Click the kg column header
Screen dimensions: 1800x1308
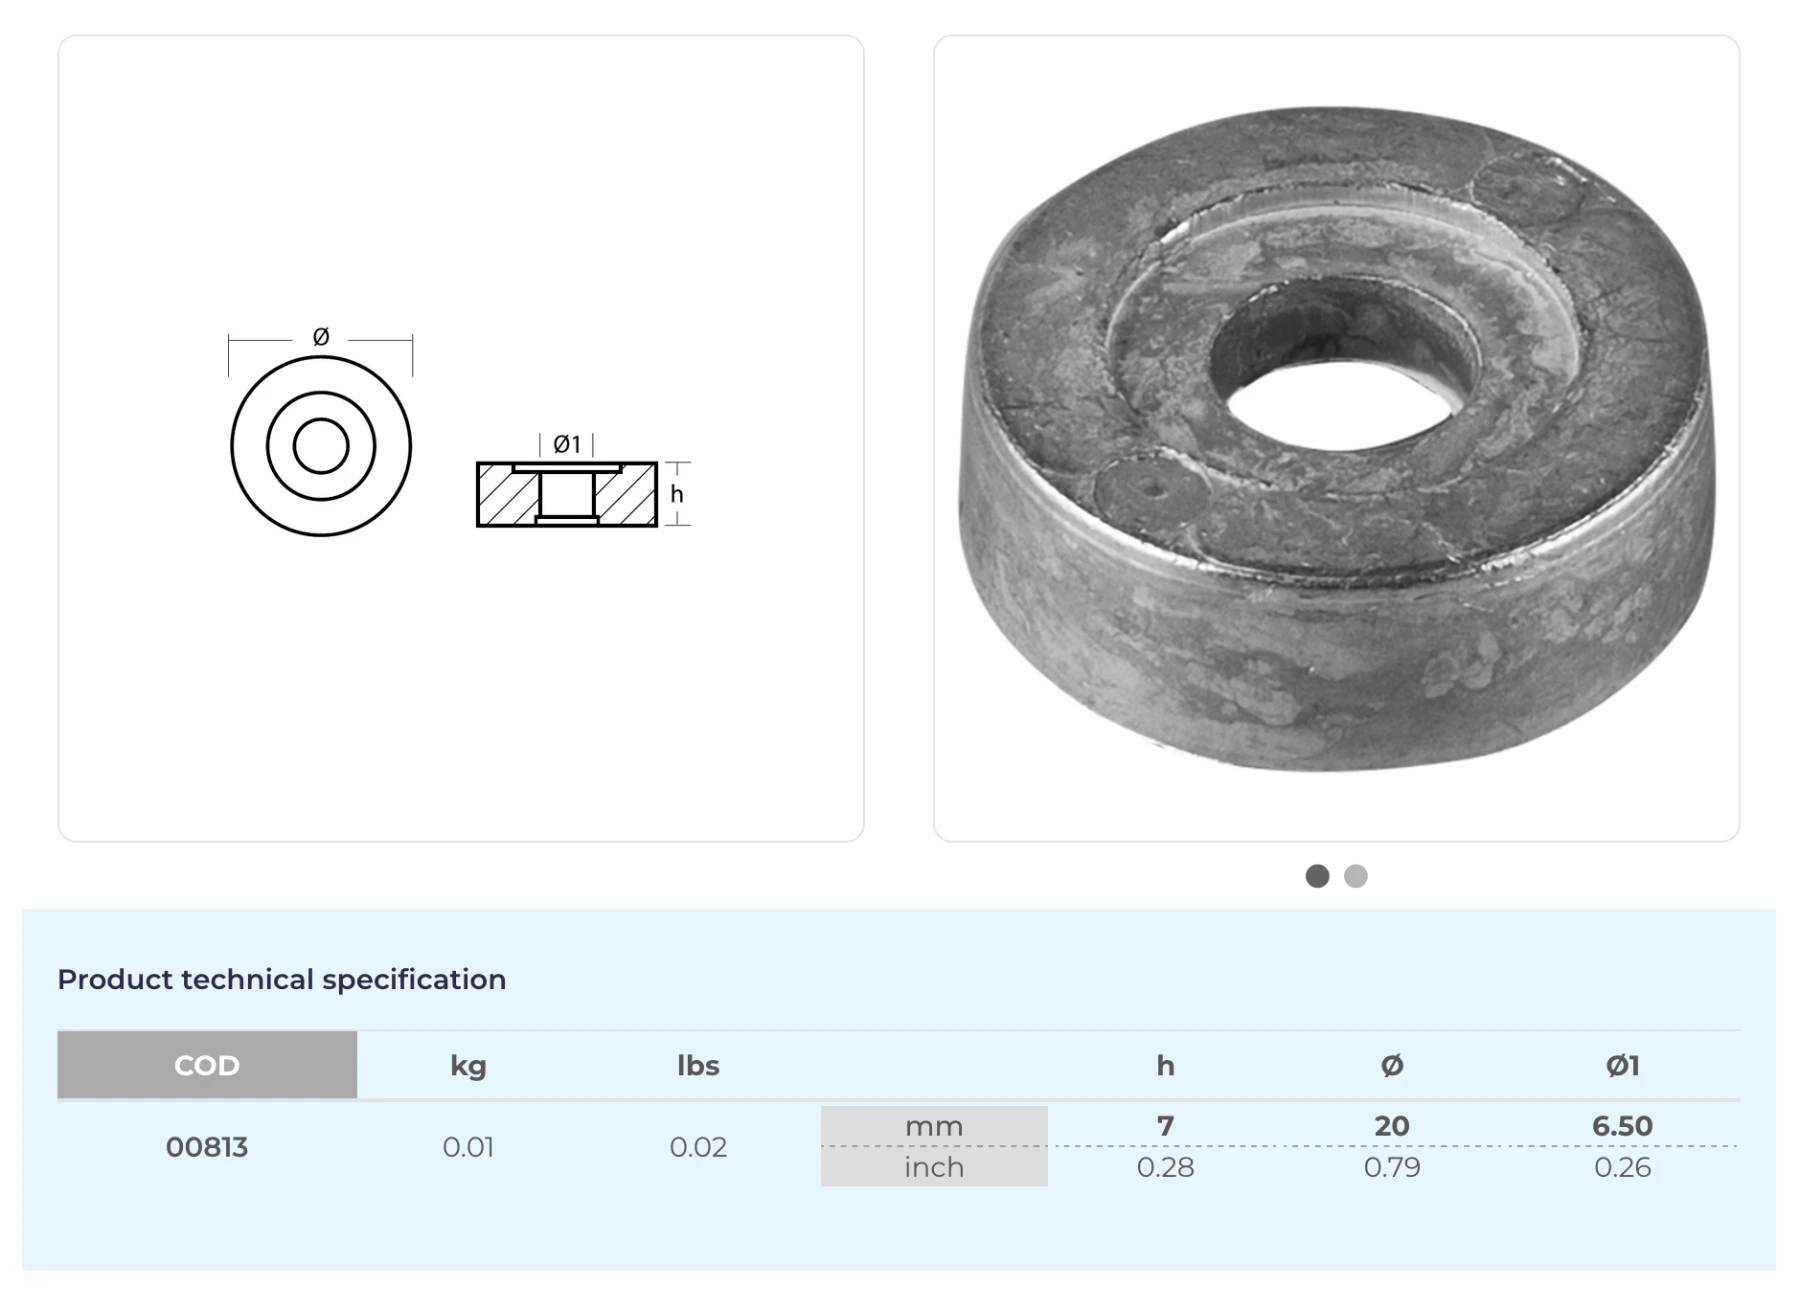pos(468,1065)
